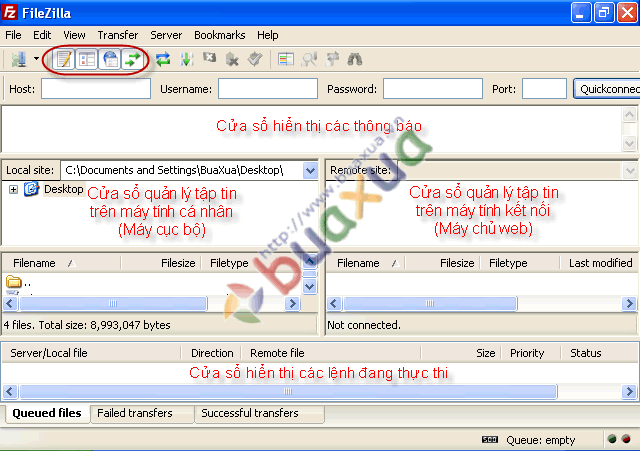Click message log scroll down arrow

point(629,144)
